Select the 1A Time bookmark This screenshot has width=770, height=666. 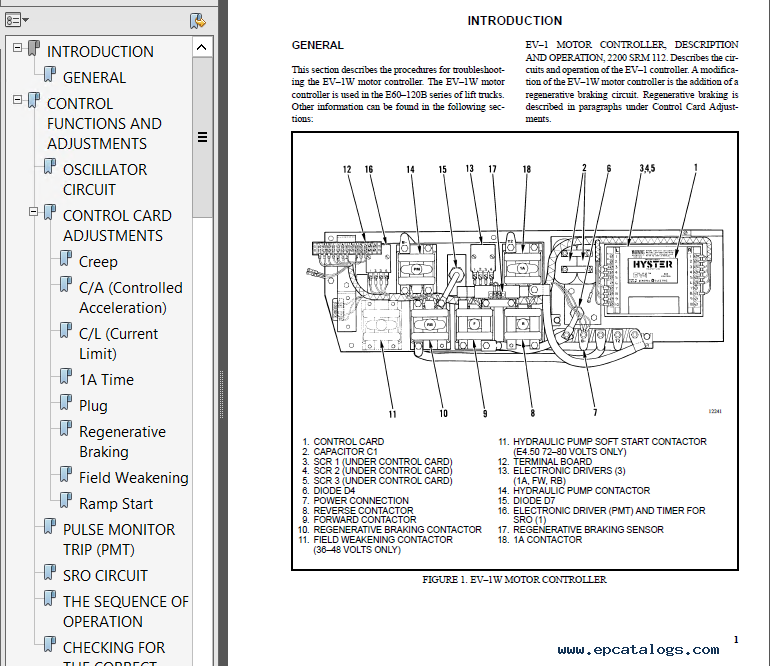point(107,380)
